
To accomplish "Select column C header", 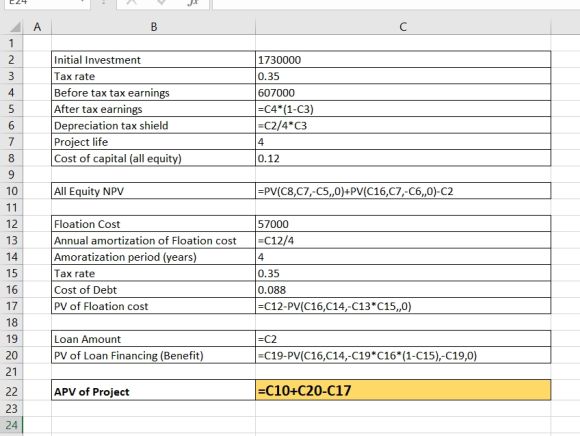I will pos(403,27).
